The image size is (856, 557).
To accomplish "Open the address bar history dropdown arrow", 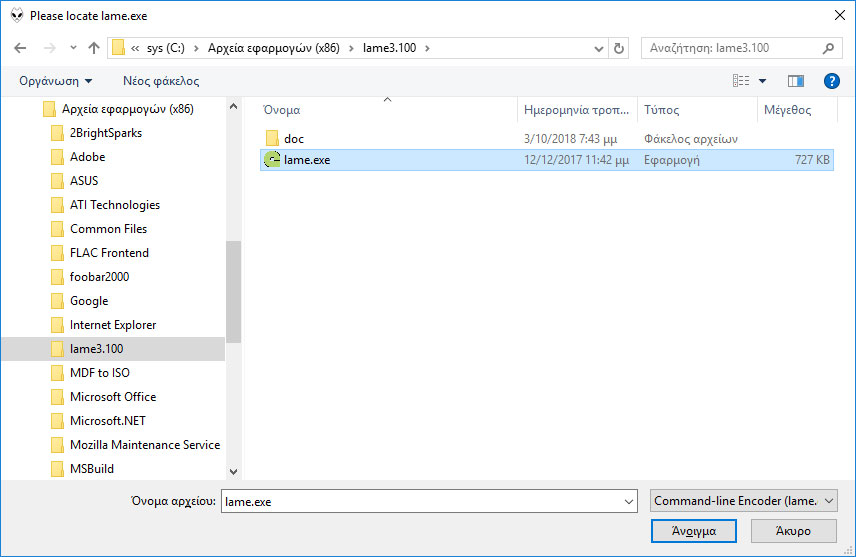I will click(x=599, y=48).
